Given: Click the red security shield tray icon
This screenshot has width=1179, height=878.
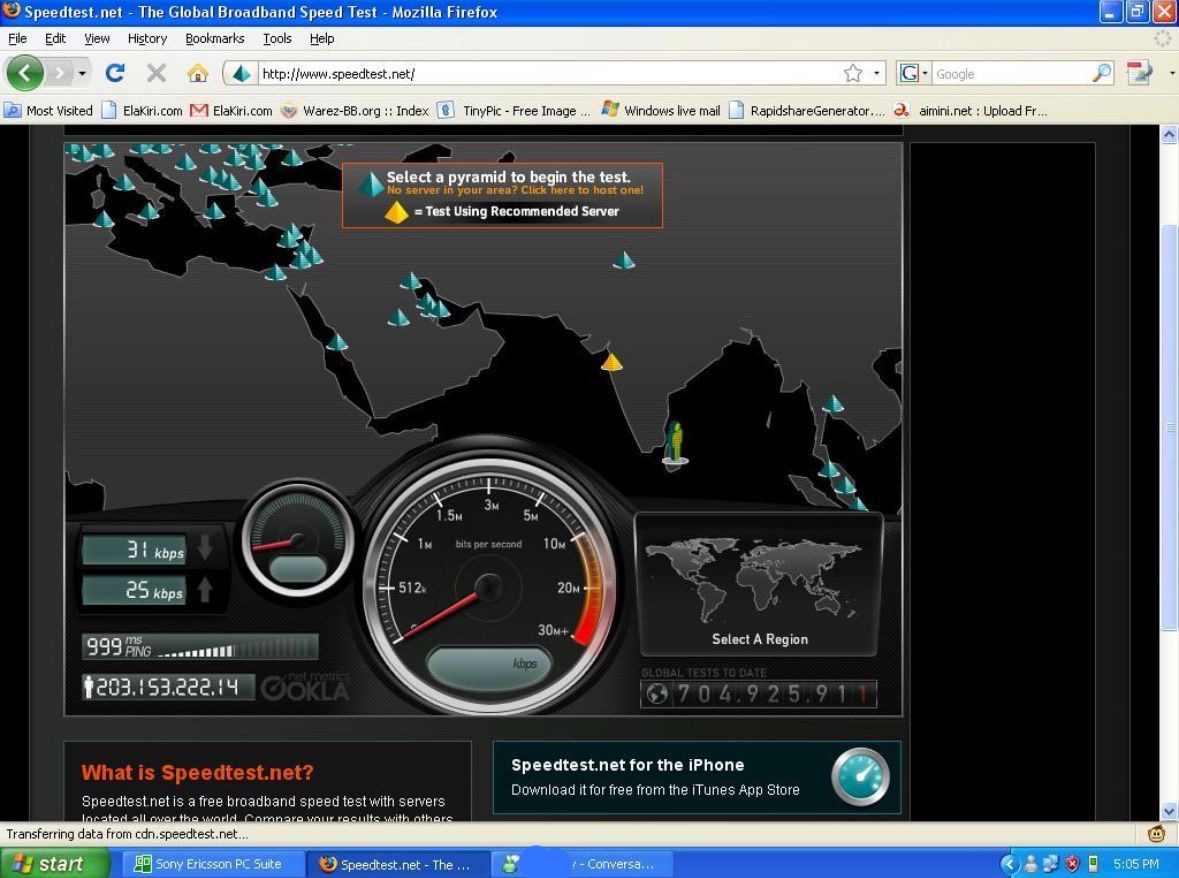Looking at the screenshot, I should click(x=1072, y=864).
